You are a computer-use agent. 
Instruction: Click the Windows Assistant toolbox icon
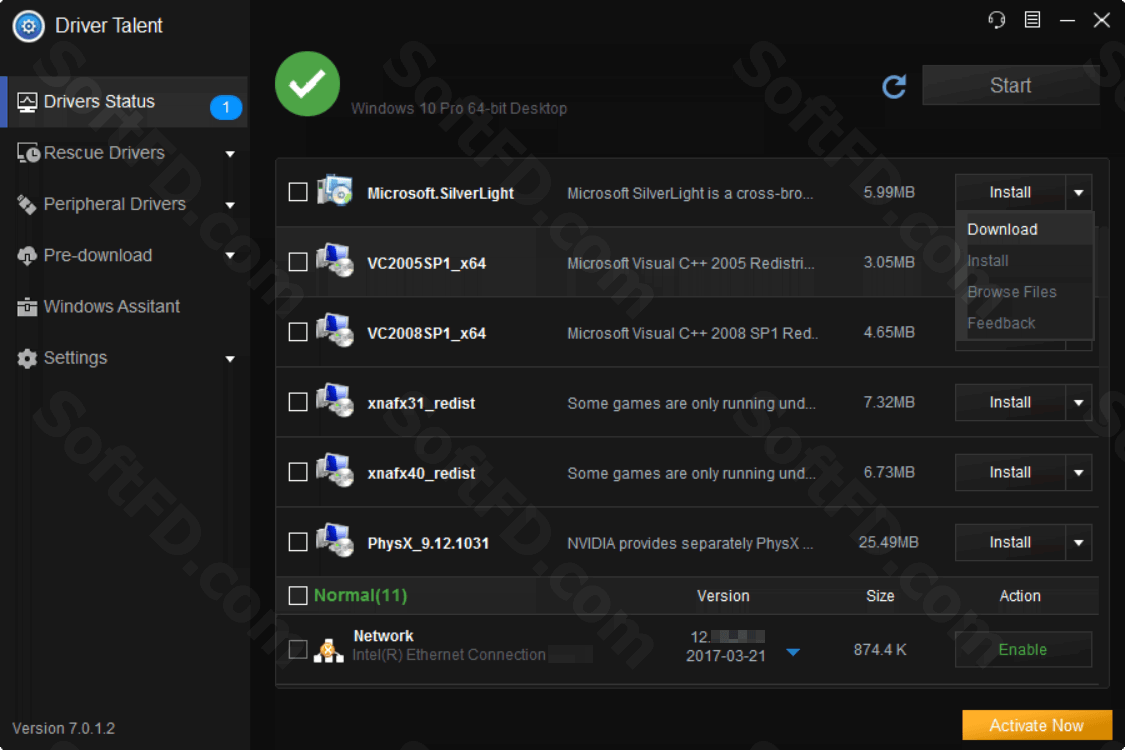(x=27, y=307)
